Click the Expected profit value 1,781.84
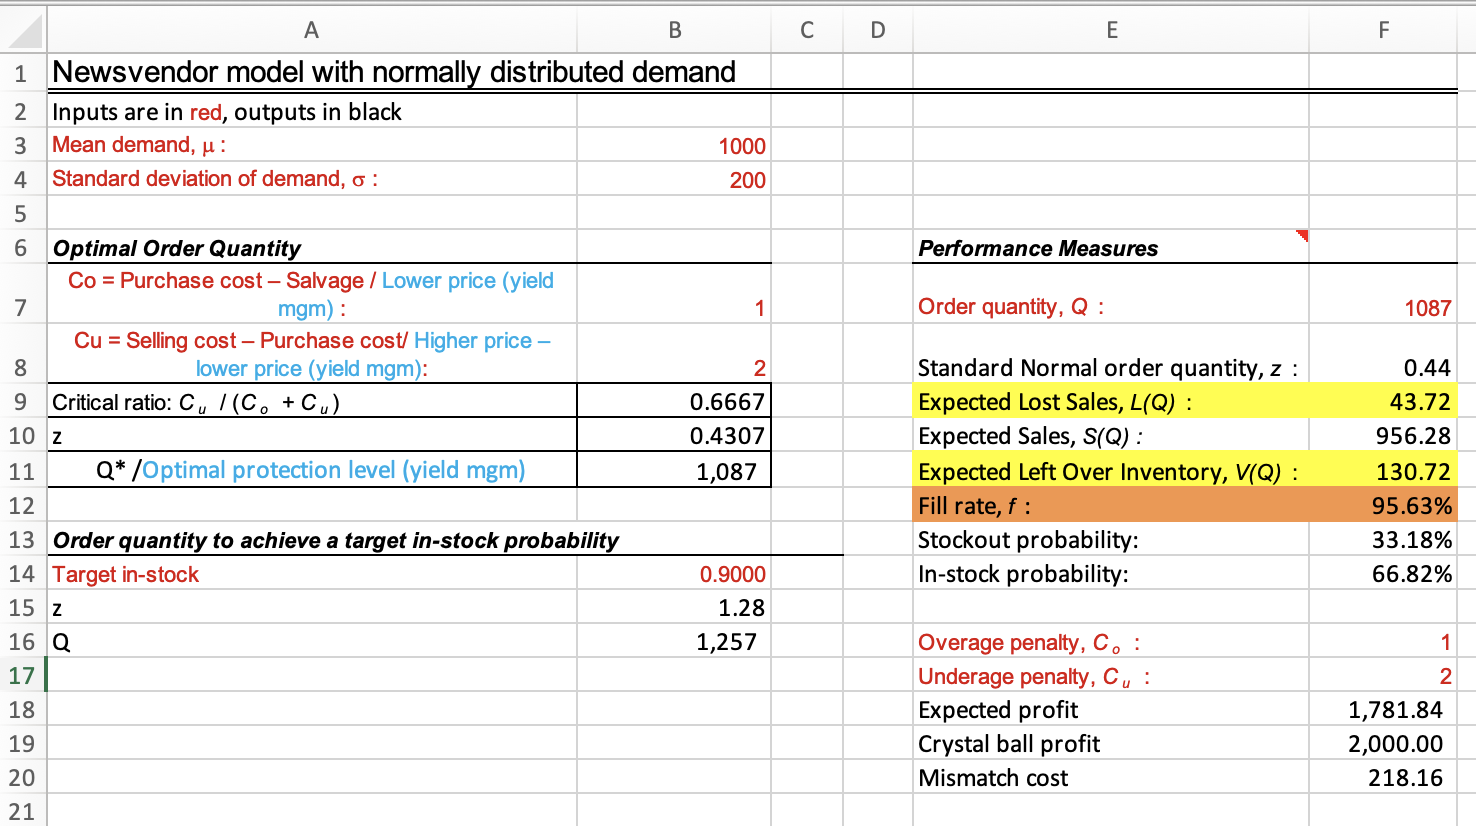 pos(1383,710)
